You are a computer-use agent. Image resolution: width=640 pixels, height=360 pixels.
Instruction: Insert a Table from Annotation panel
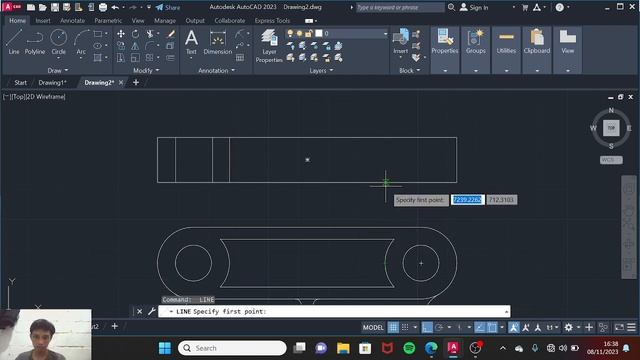[240, 58]
